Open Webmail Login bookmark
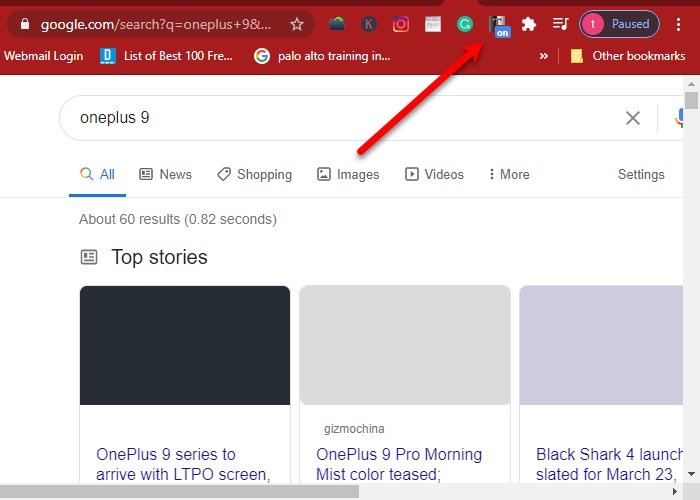 (x=43, y=56)
